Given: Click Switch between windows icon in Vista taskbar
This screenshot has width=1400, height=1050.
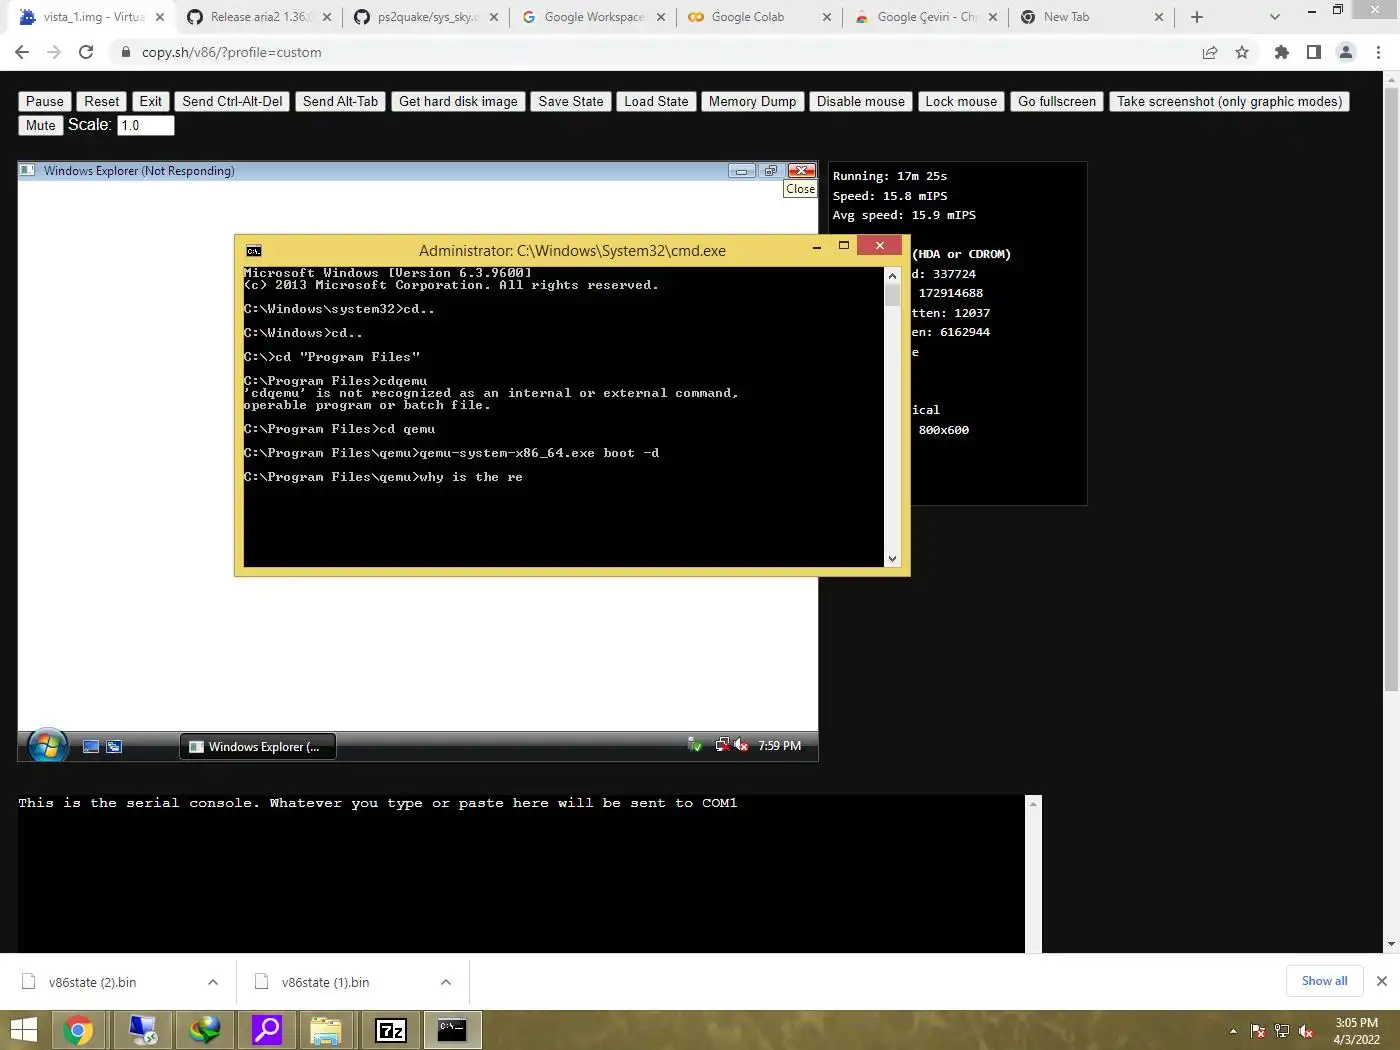Looking at the screenshot, I should pyautogui.click(x=114, y=746).
